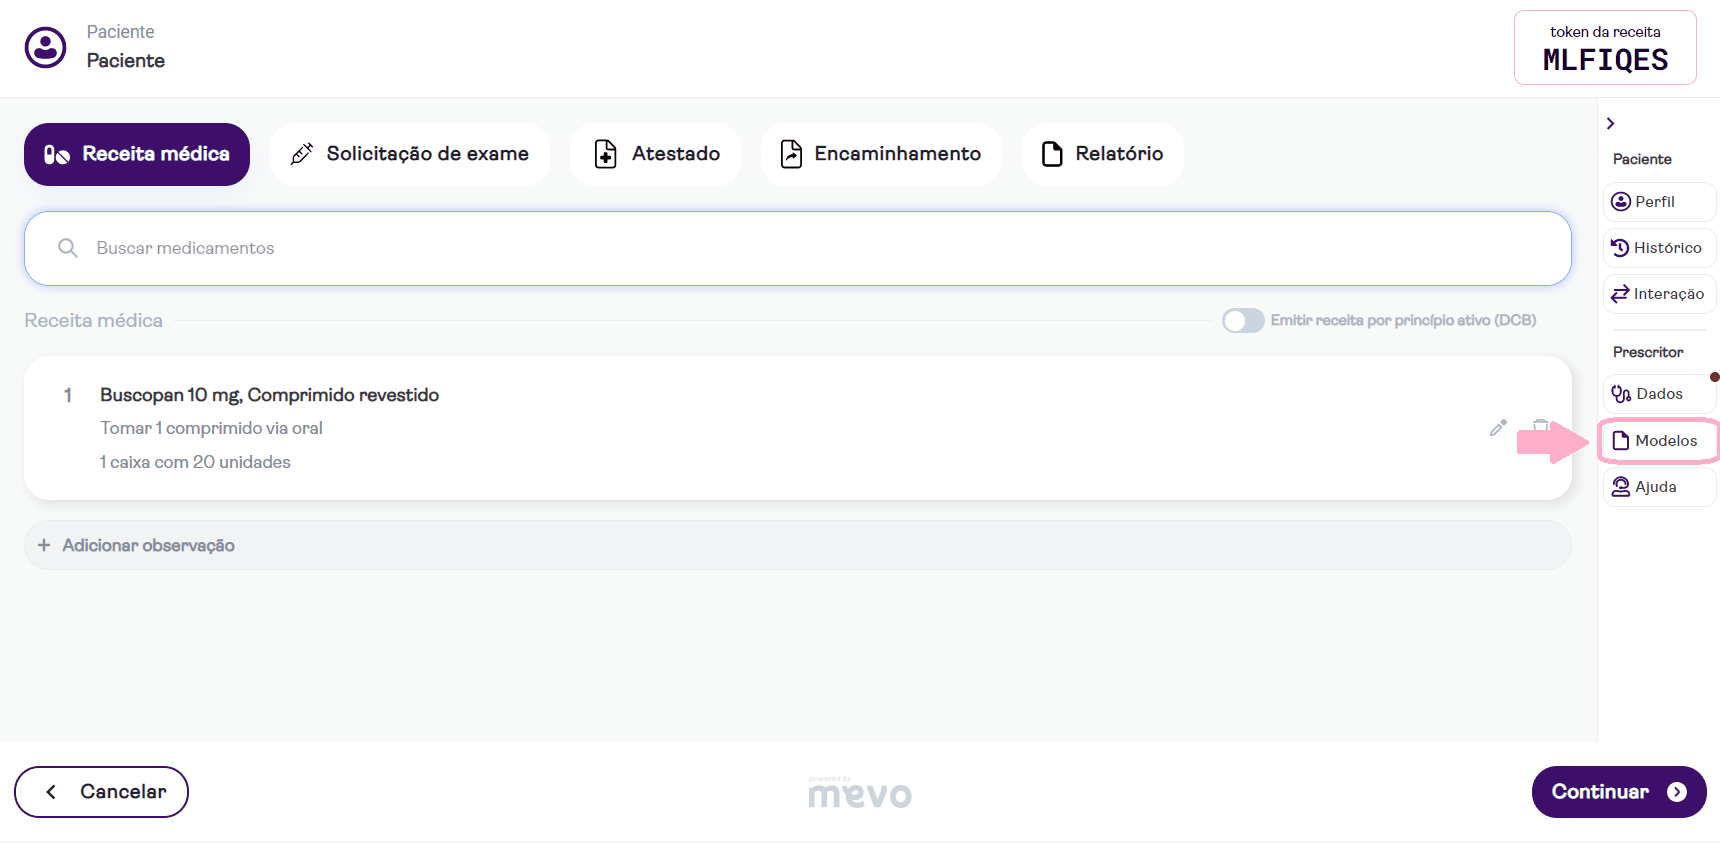
Task: Open the Modelos templates panel
Action: coord(1658,441)
